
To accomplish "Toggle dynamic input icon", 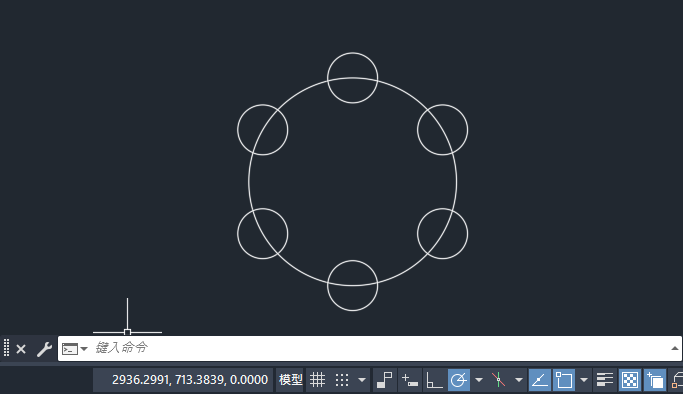I will (x=409, y=380).
